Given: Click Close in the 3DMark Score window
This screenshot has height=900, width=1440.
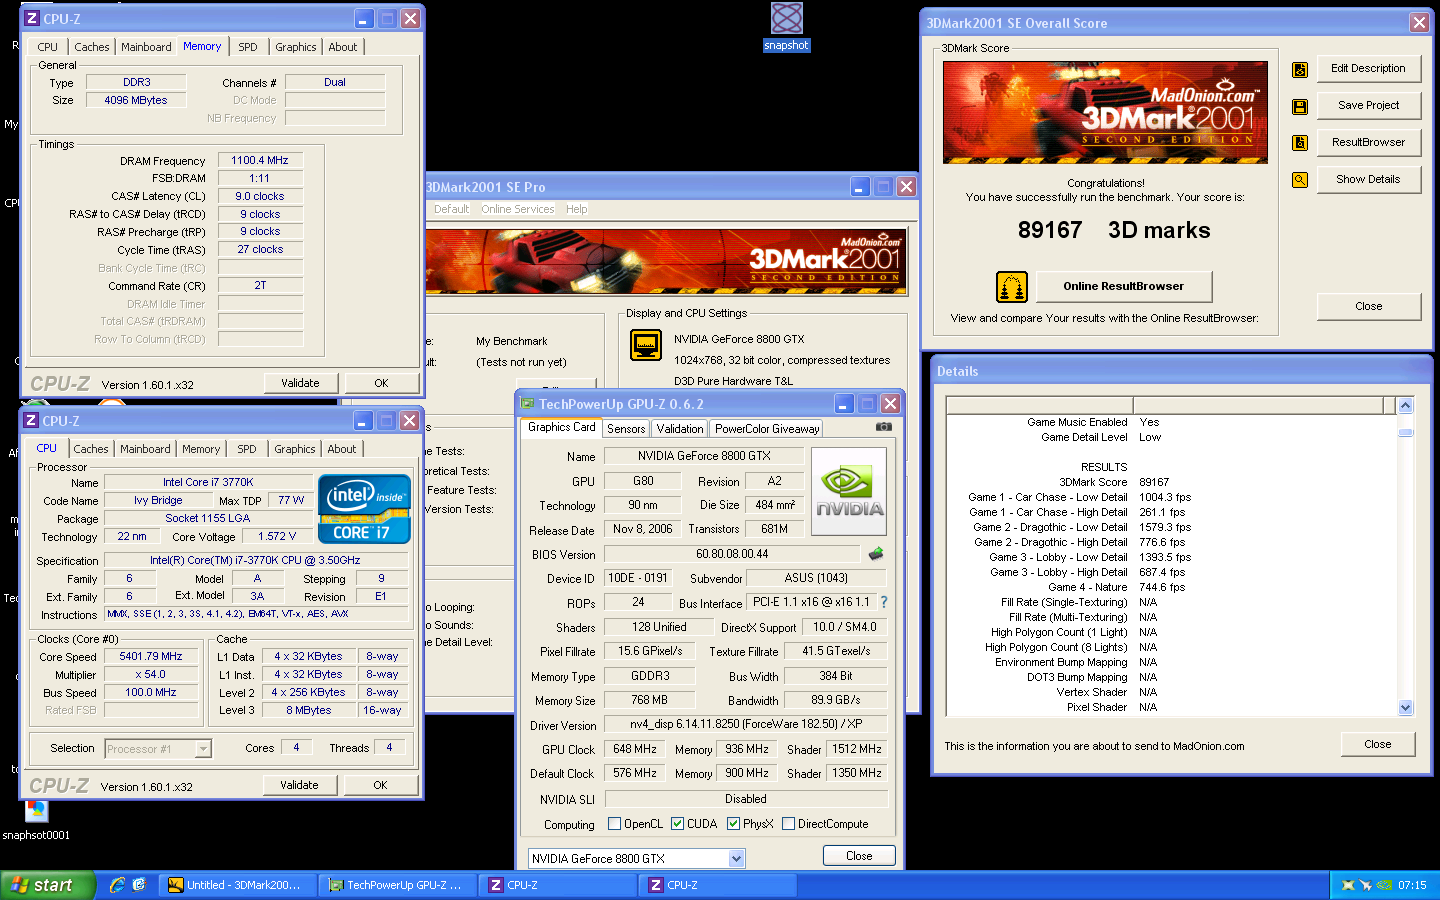Looking at the screenshot, I should (x=1368, y=306).
